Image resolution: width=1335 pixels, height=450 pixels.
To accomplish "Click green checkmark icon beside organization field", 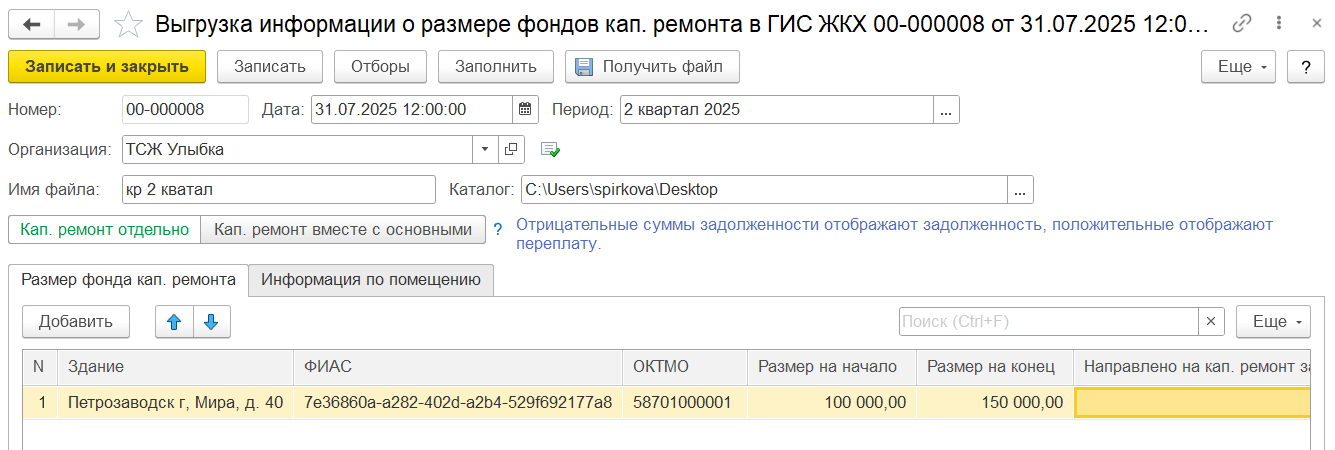I will click(550, 149).
